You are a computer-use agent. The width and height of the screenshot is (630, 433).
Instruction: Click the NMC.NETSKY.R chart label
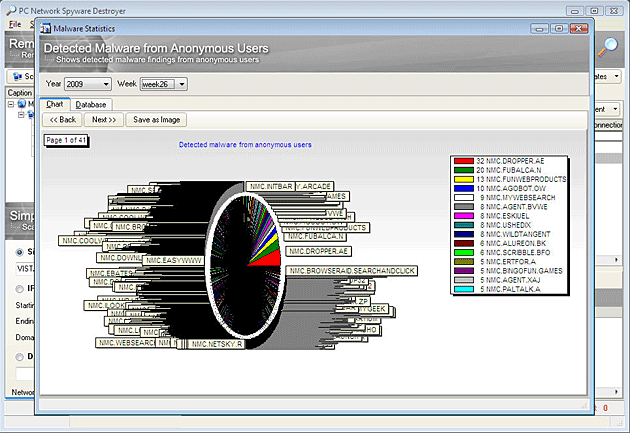pos(217,344)
